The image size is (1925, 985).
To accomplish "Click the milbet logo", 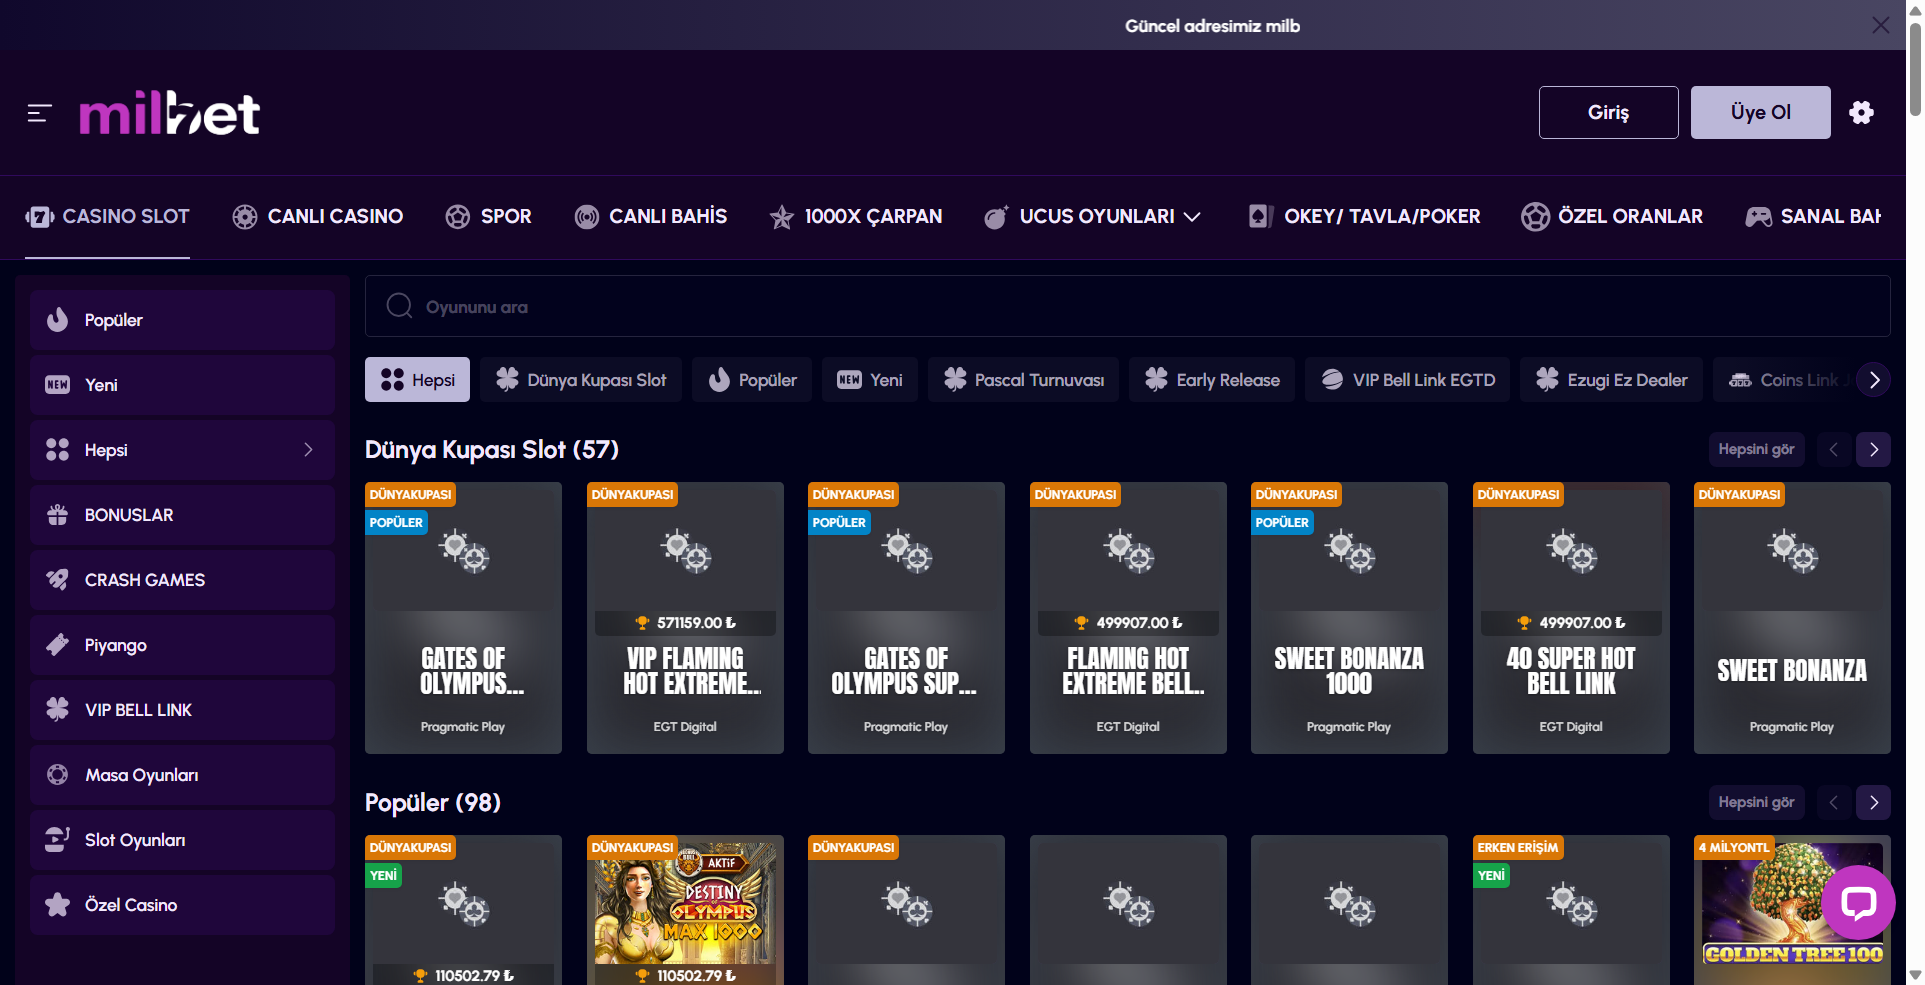I will click(x=170, y=113).
